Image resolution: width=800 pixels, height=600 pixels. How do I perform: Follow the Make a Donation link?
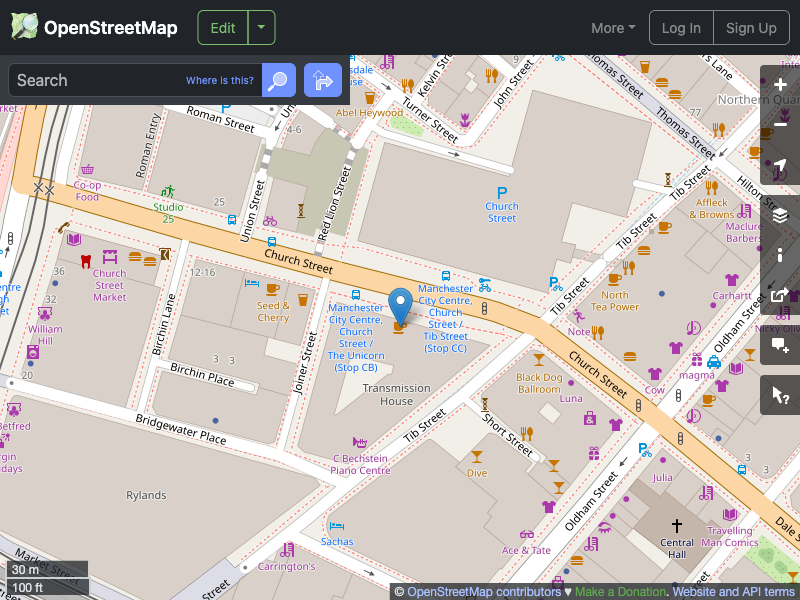pos(620,591)
